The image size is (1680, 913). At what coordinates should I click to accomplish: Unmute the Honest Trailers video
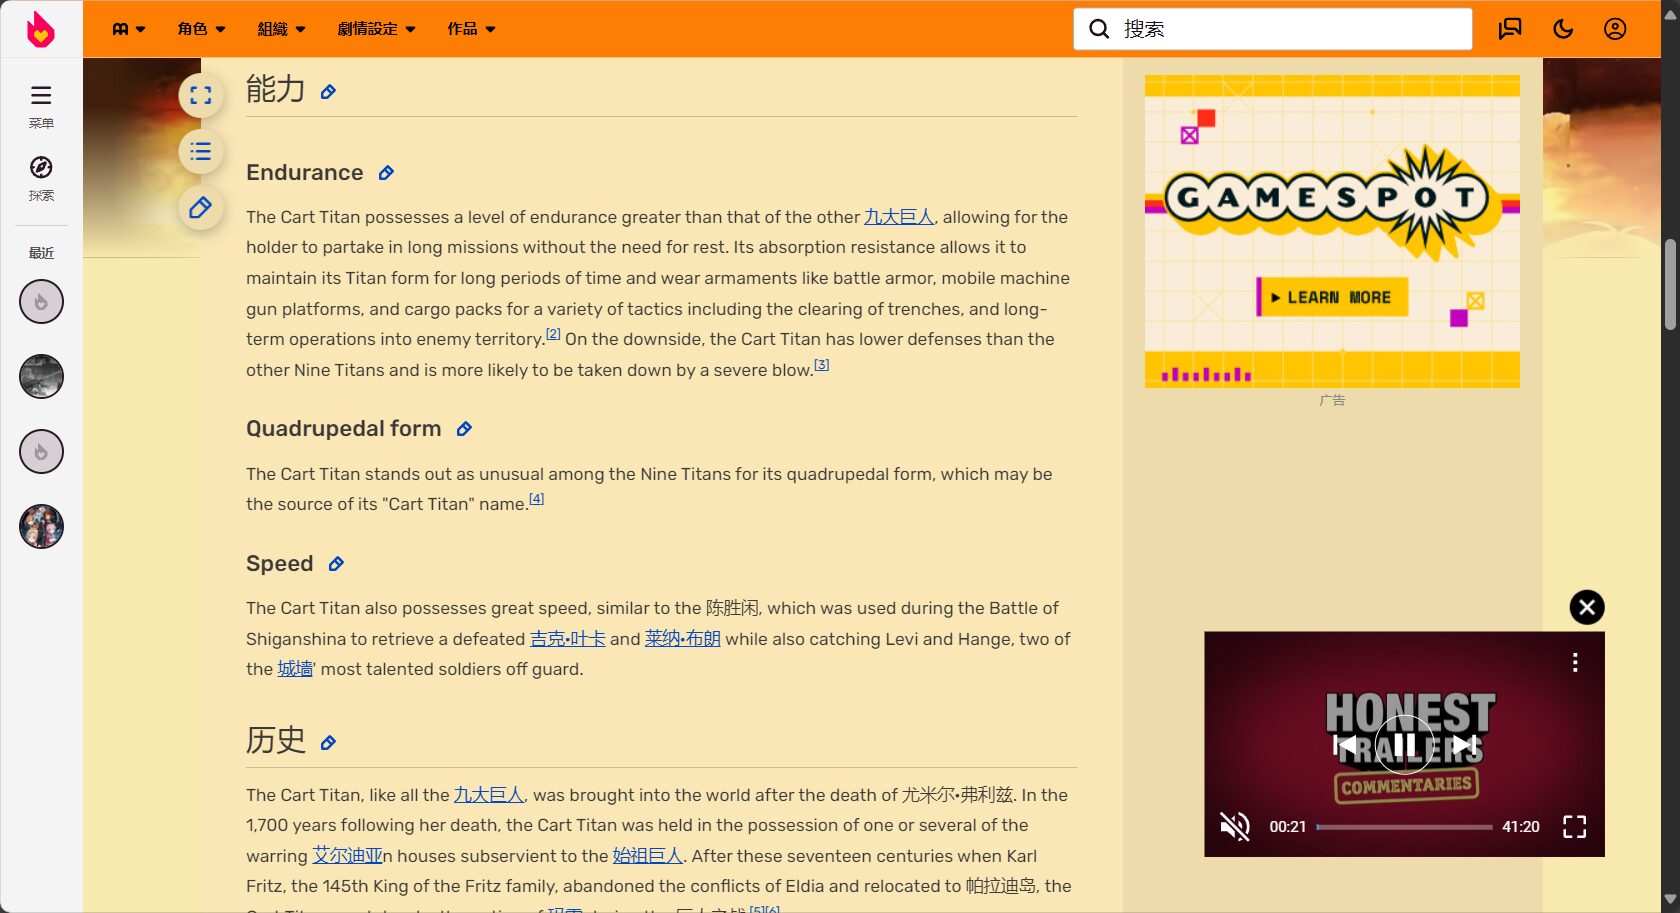pos(1235,826)
